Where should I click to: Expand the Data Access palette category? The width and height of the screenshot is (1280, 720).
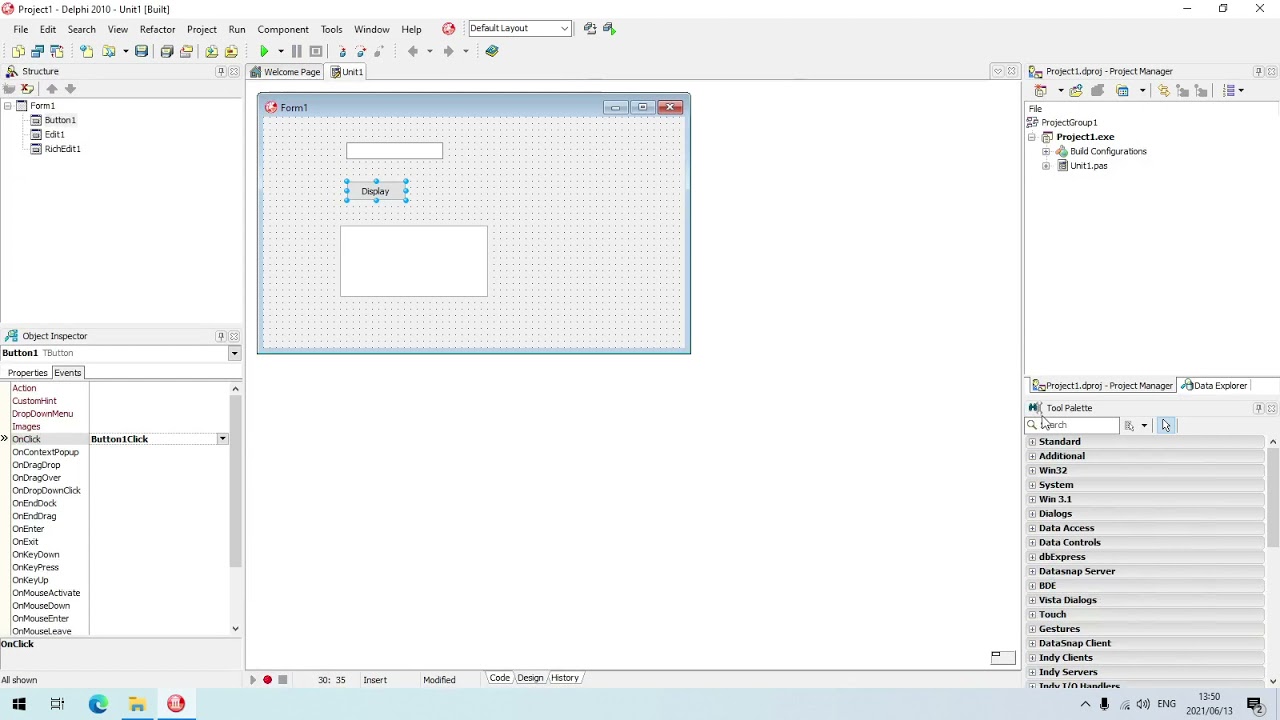[x=1032, y=528]
